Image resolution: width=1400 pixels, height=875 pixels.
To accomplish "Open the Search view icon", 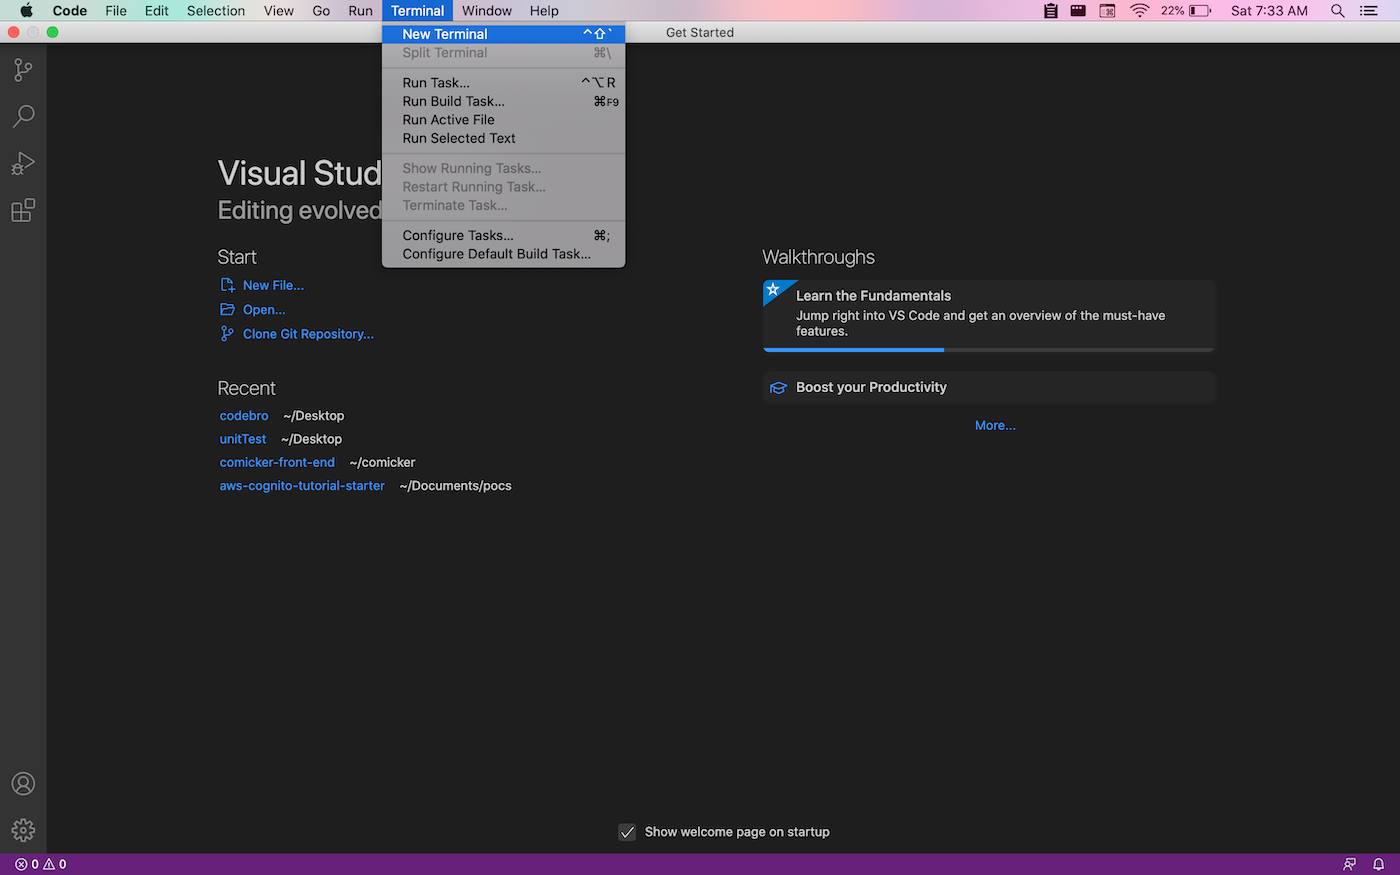I will (23, 116).
